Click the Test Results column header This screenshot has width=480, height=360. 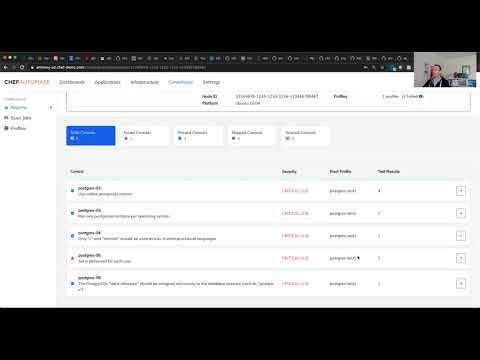coord(389,171)
